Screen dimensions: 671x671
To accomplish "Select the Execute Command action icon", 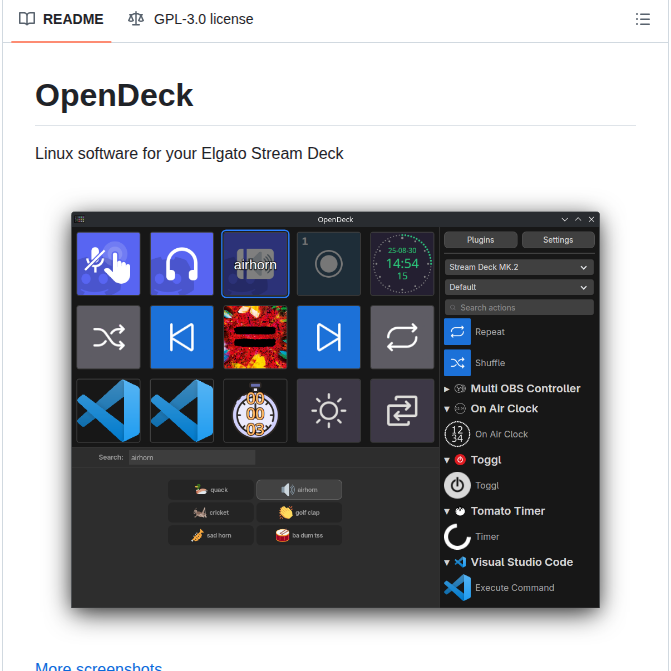I will tap(457, 588).
